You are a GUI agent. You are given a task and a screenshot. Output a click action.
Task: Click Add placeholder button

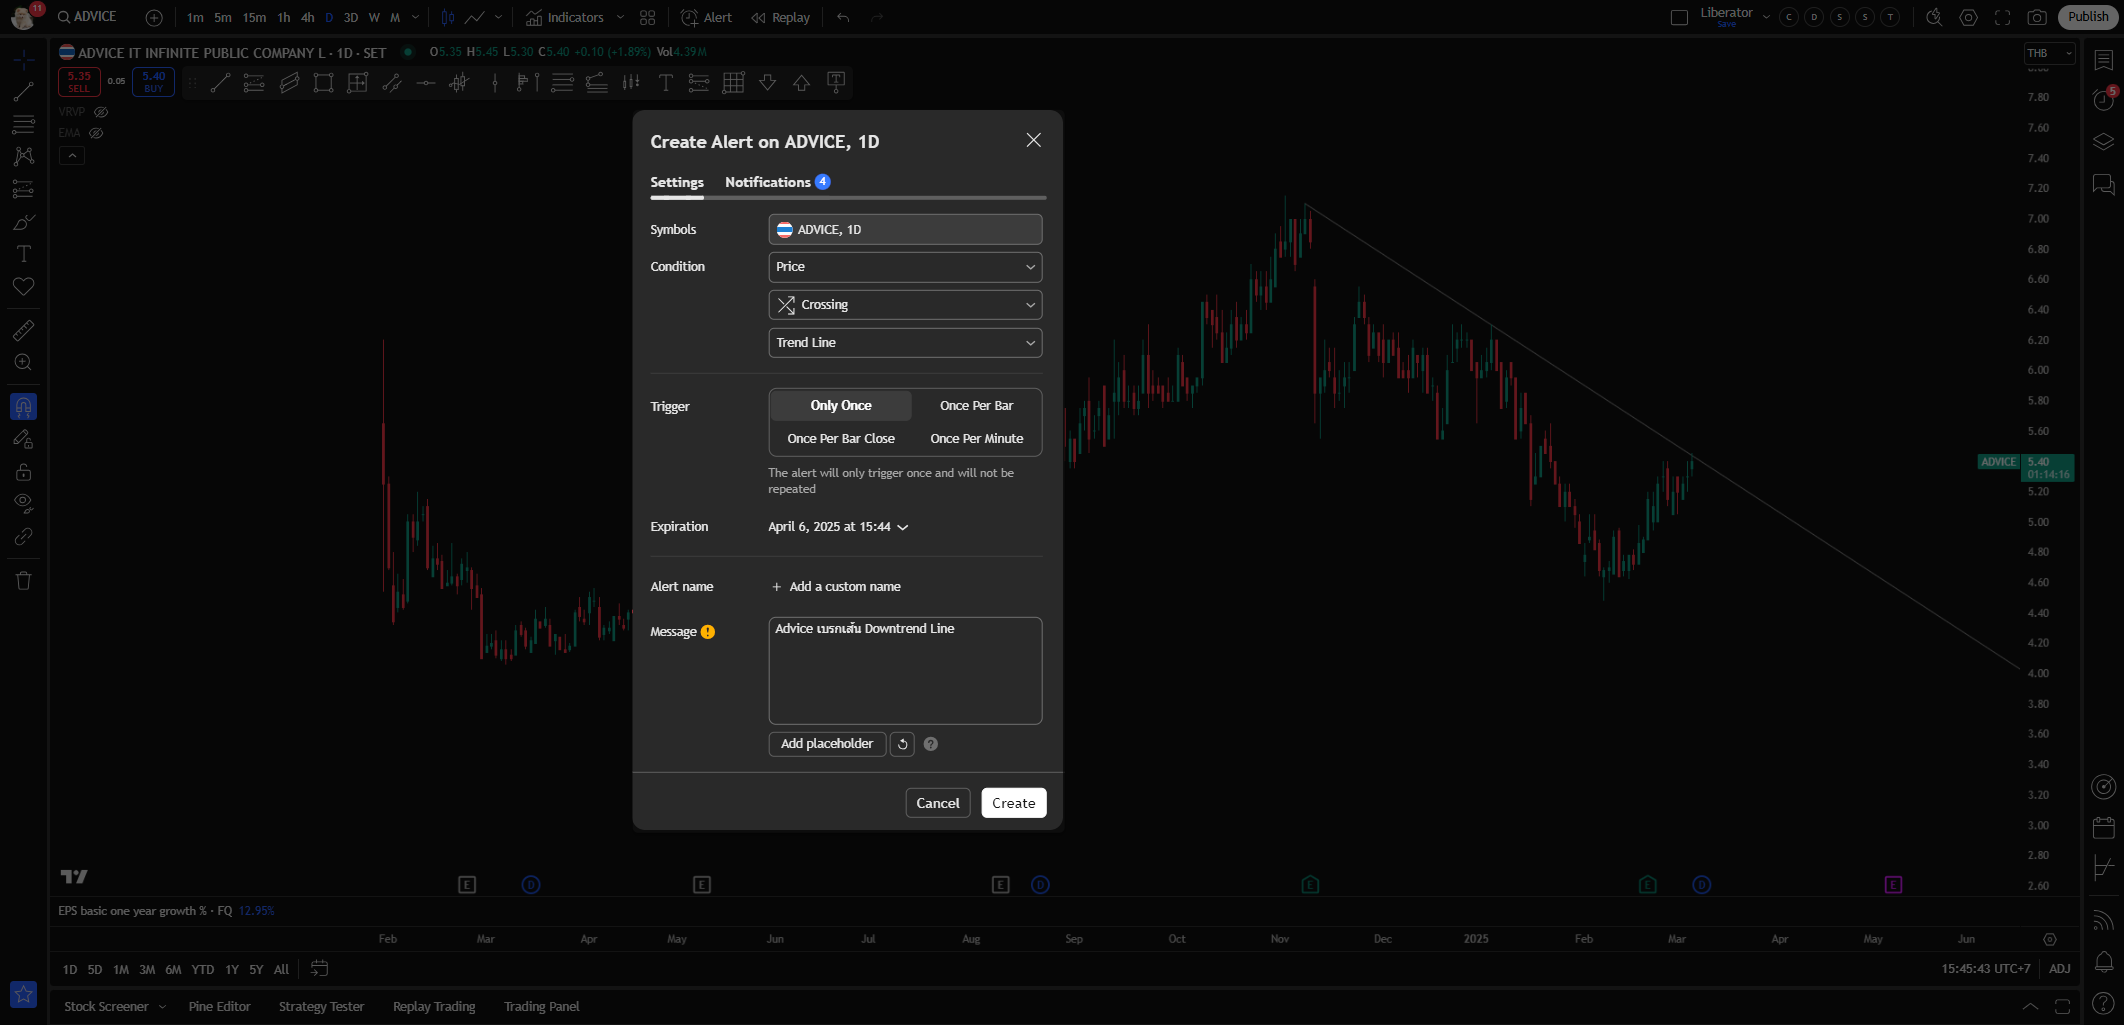(x=826, y=744)
